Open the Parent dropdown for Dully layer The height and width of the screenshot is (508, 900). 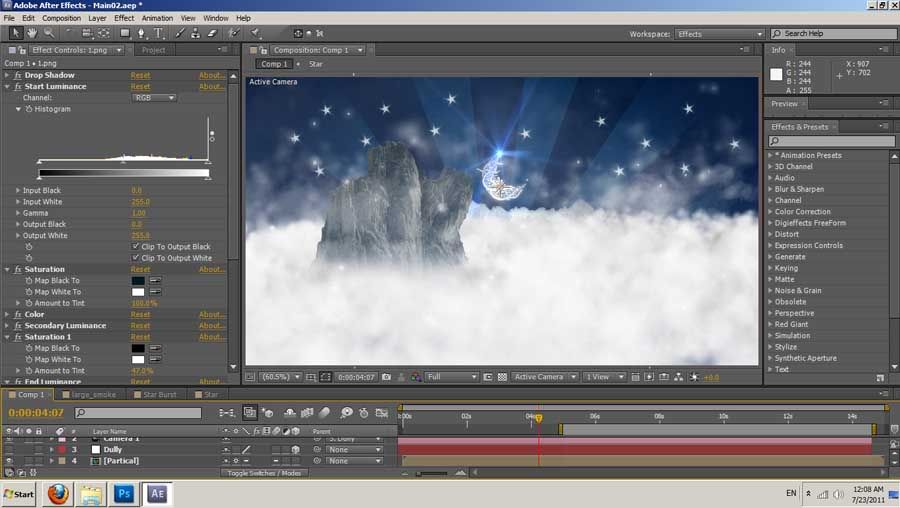(x=354, y=449)
